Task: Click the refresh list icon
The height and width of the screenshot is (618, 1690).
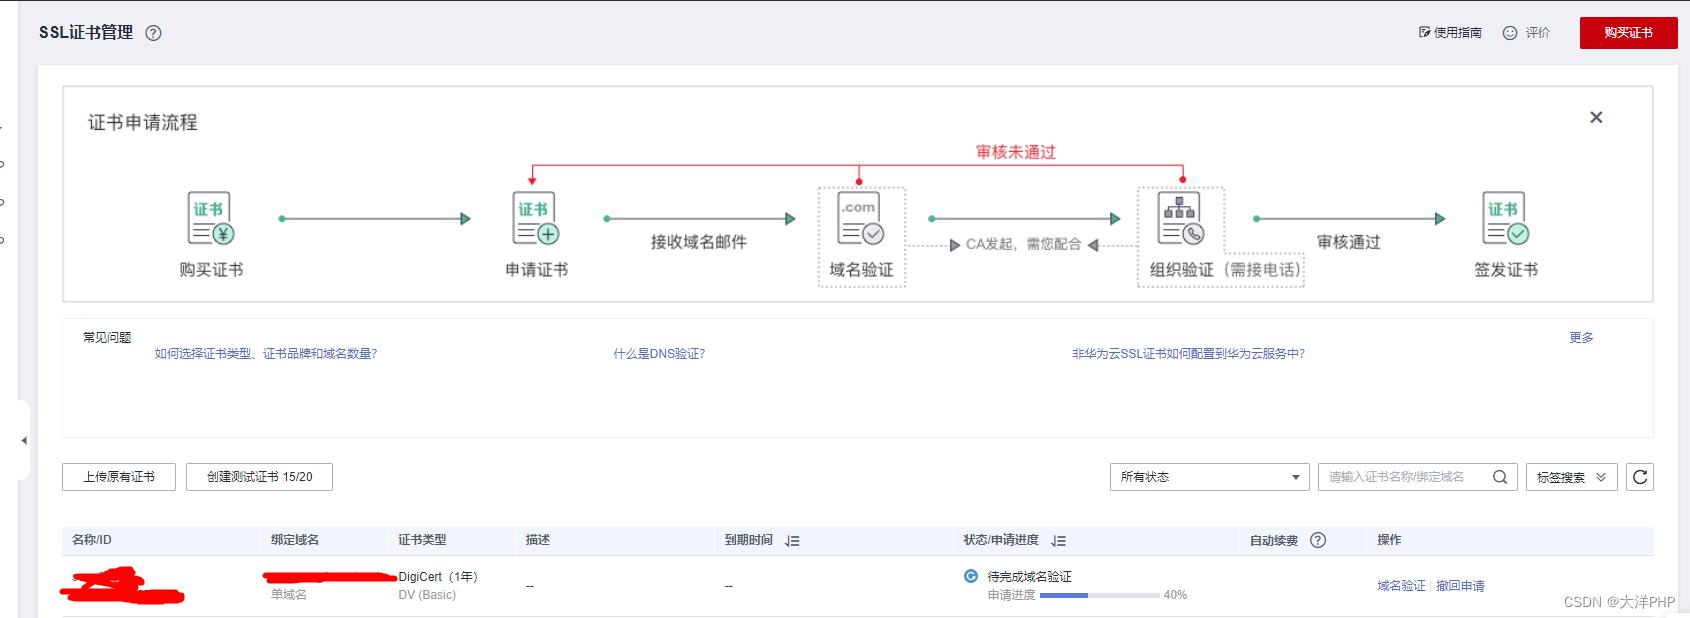Action: coord(1640,477)
